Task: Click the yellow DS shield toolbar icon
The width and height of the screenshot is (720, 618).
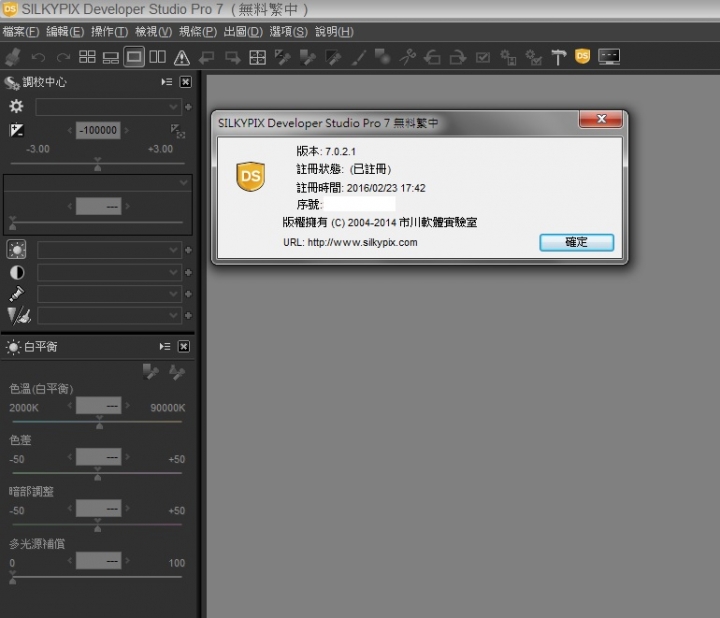Action: [x=582, y=56]
